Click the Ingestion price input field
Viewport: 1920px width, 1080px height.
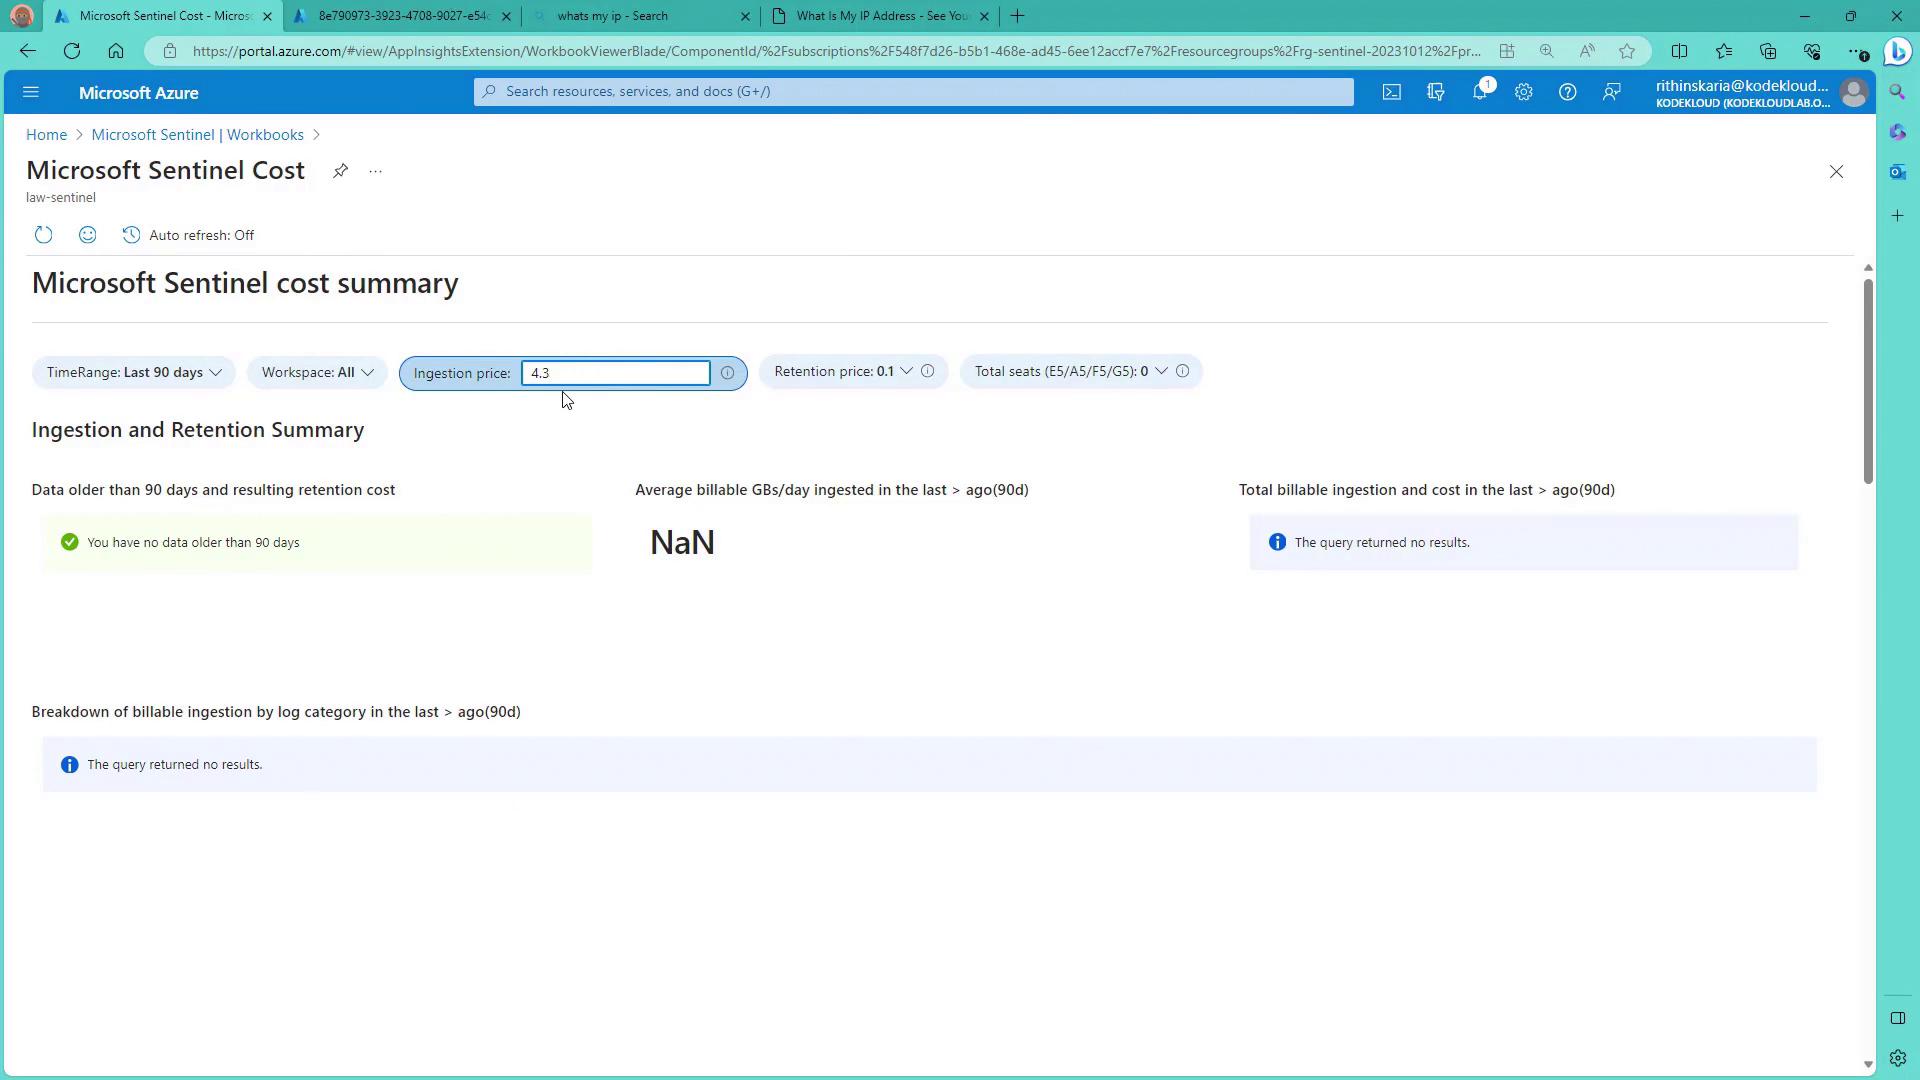pos(615,373)
